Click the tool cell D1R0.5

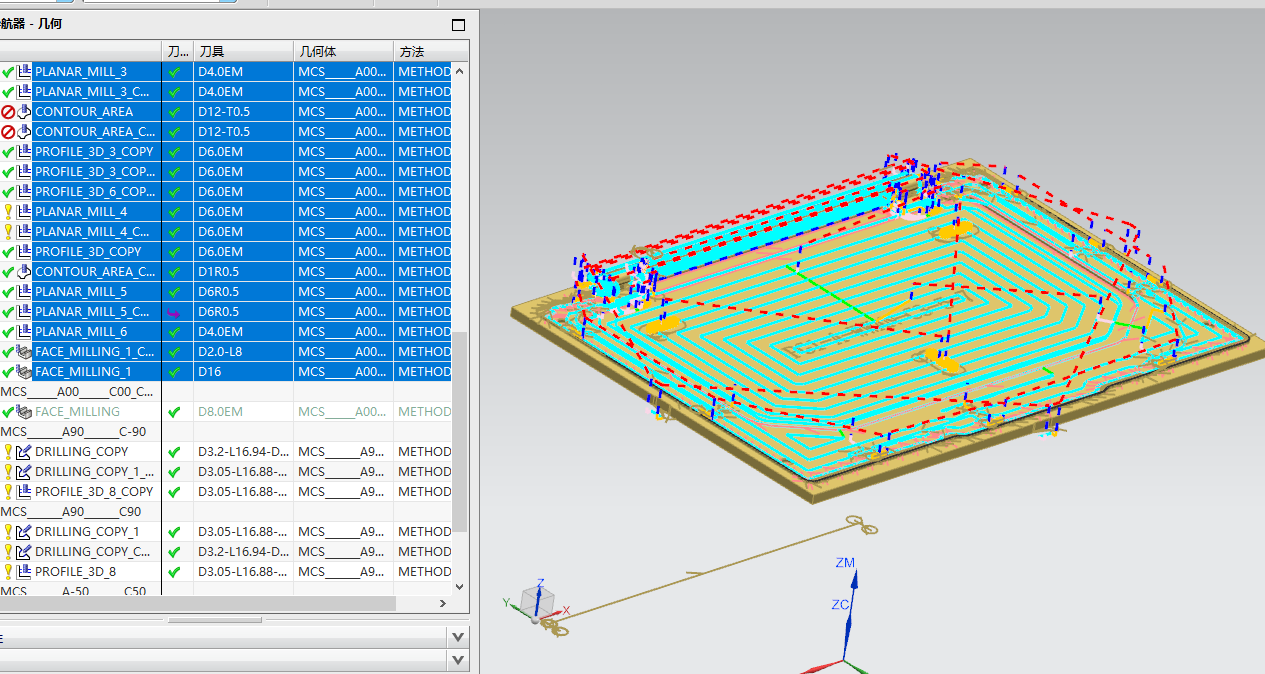click(x=243, y=272)
